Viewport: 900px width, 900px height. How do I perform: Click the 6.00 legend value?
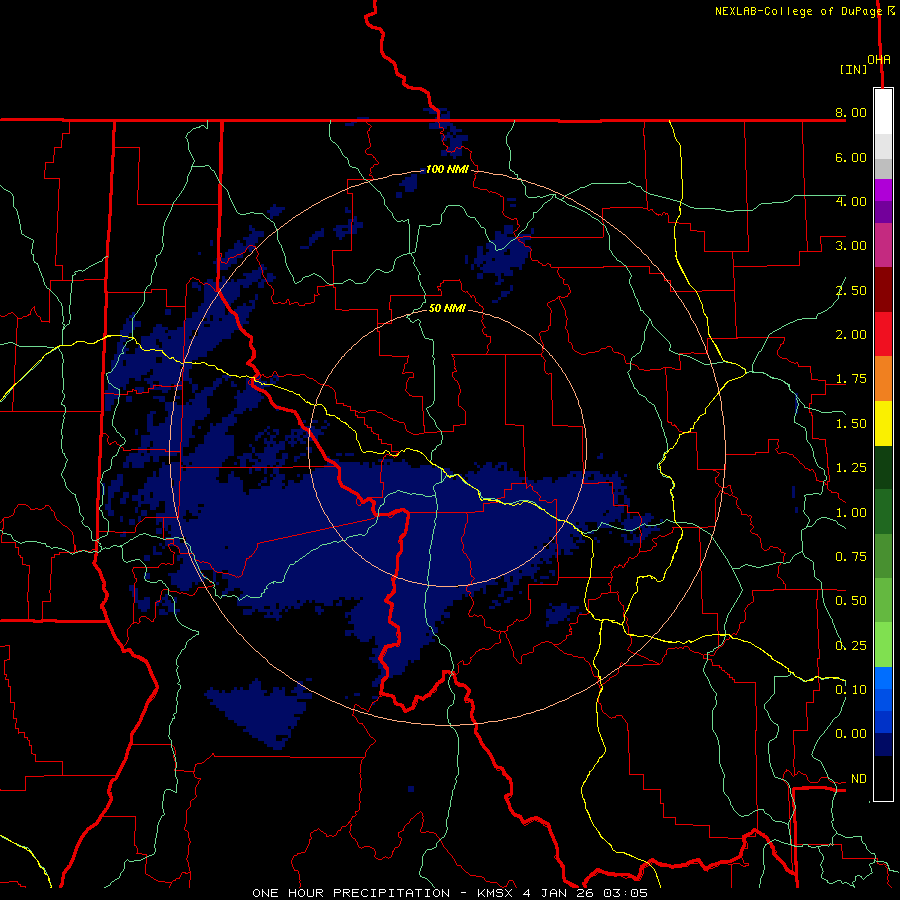(851, 157)
